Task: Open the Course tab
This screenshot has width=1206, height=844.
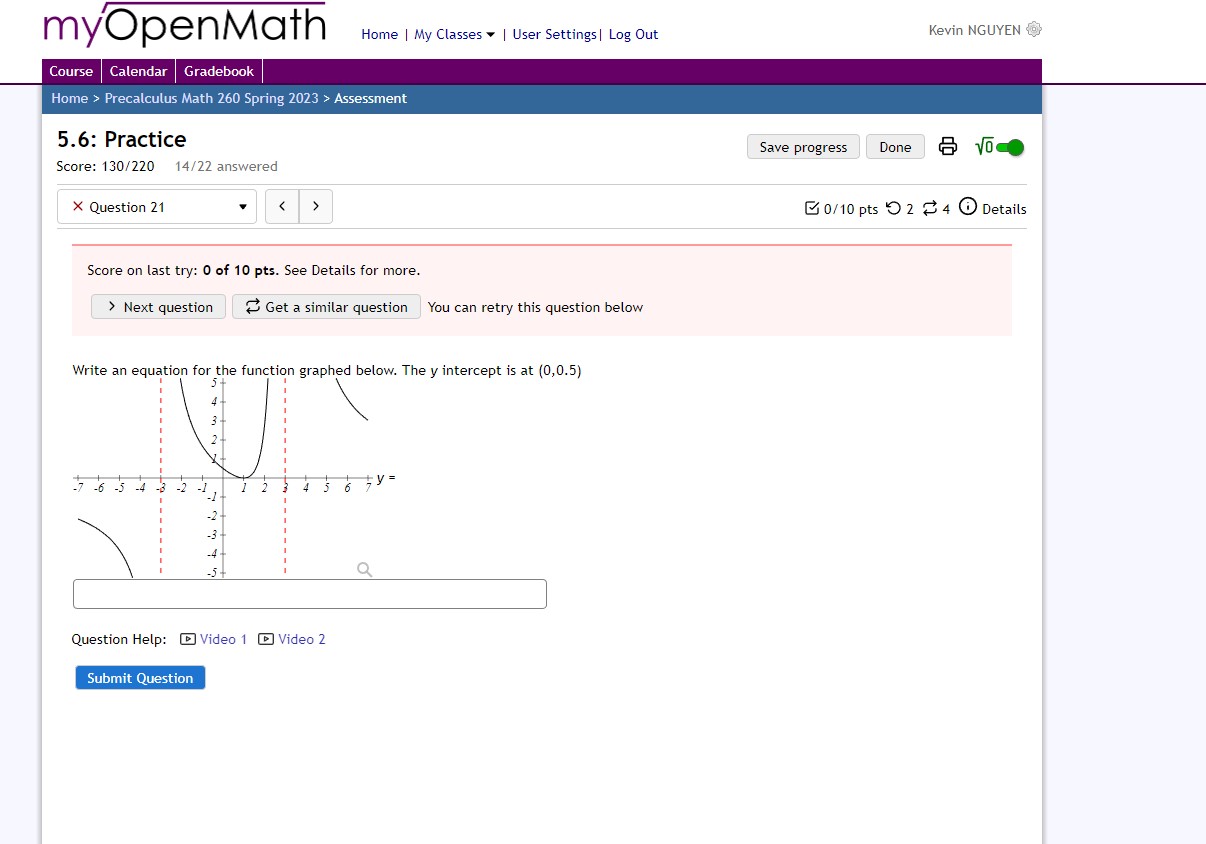Action: [71, 71]
